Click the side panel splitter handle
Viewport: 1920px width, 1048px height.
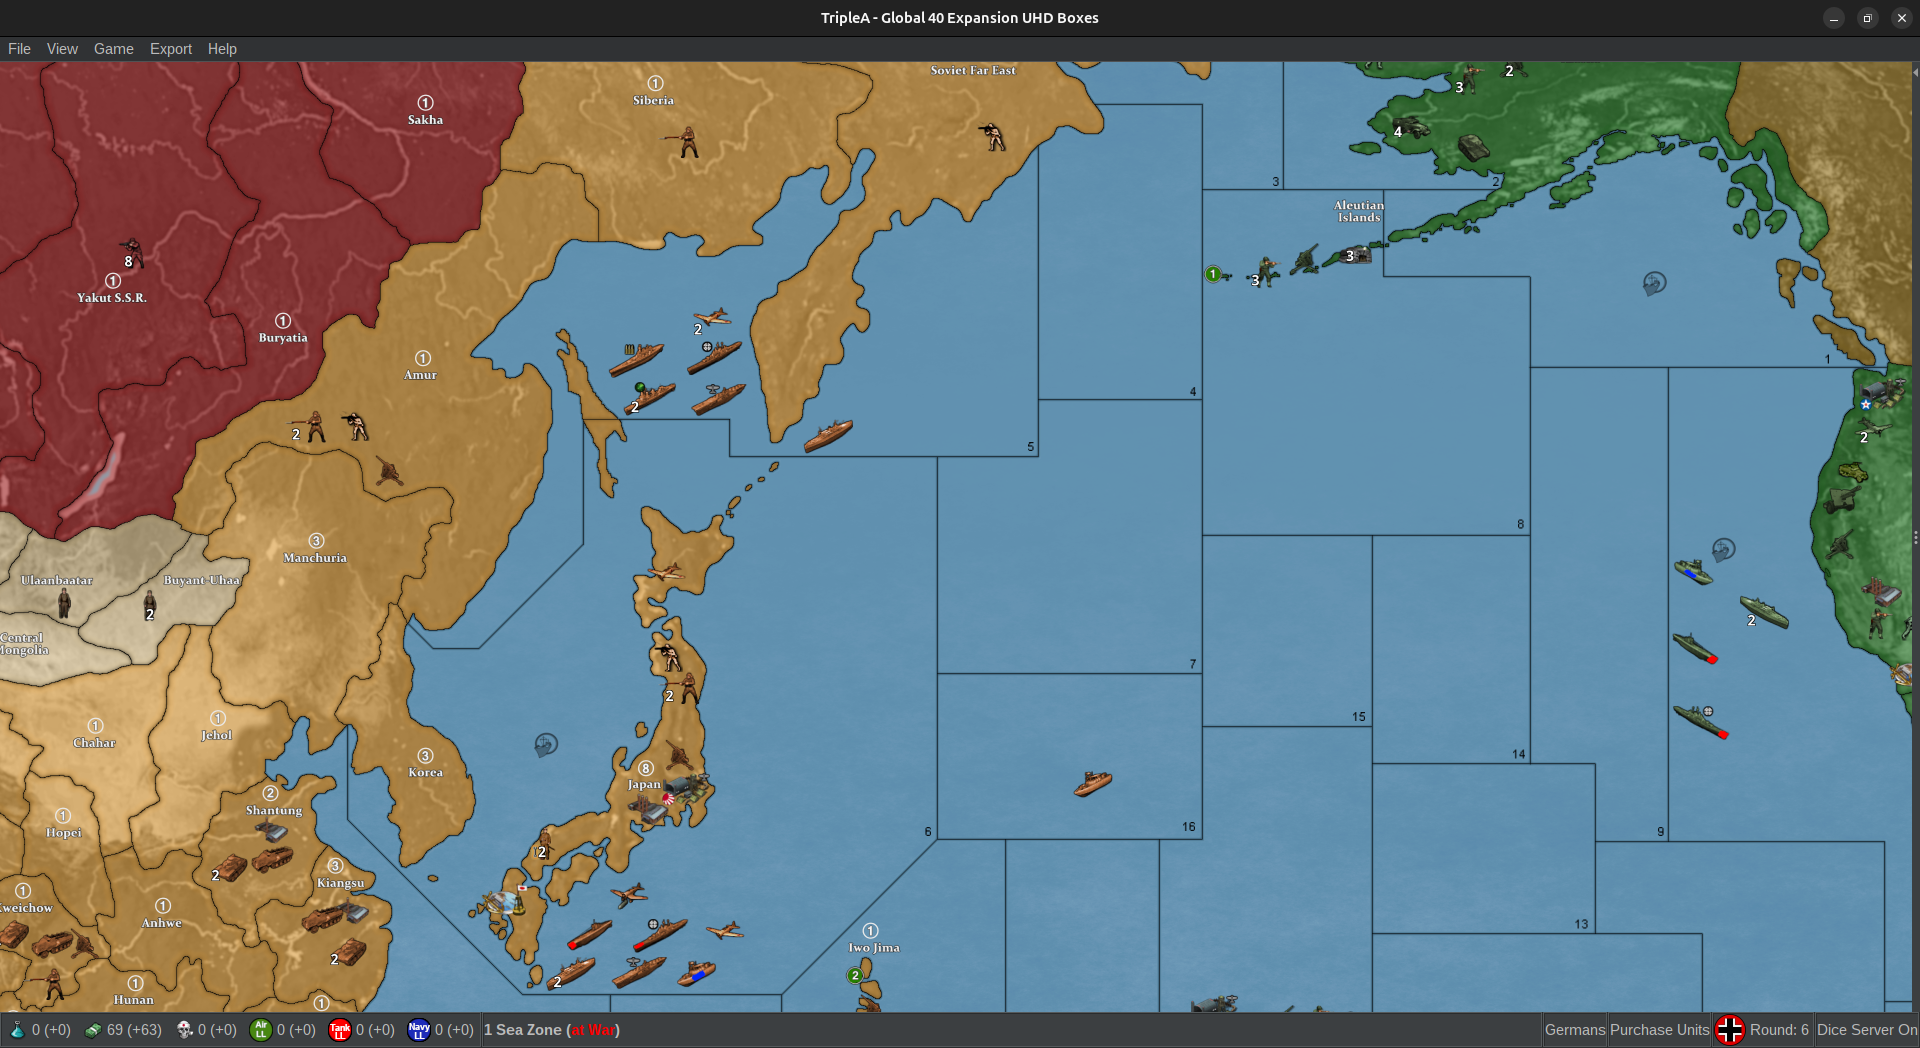[x=1915, y=537]
